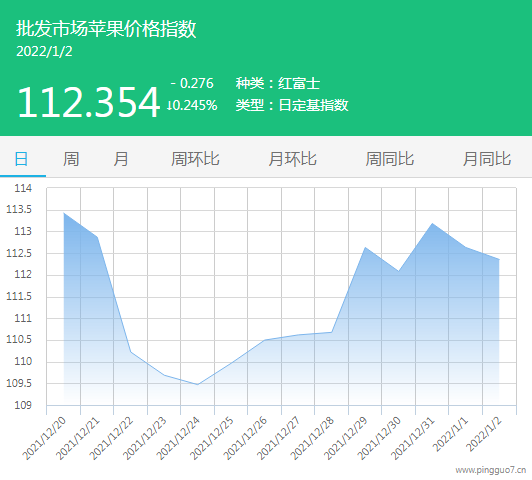This screenshot has width=532, height=480.
Task: Click the 2021/12/26 x-axis date label
Action: [x=246, y=438]
